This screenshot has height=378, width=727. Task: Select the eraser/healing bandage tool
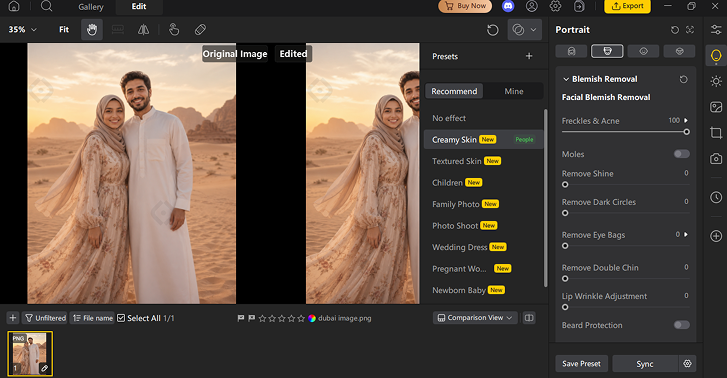tap(200, 30)
